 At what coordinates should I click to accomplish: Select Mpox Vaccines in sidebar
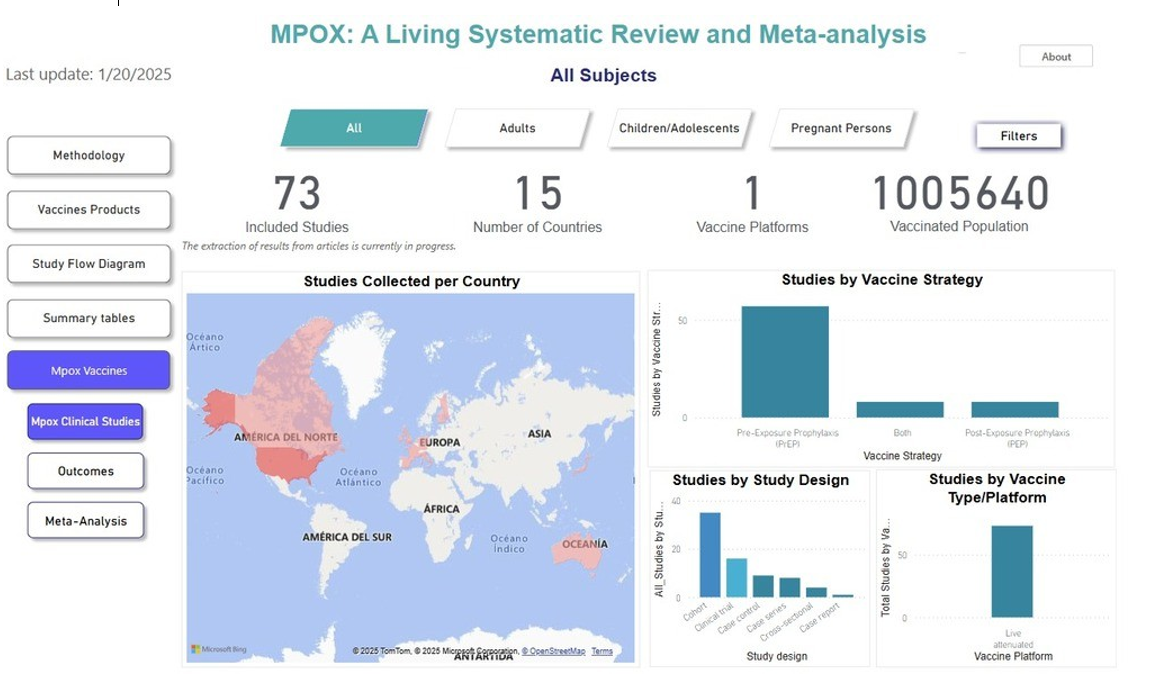[x=89, y=371]
